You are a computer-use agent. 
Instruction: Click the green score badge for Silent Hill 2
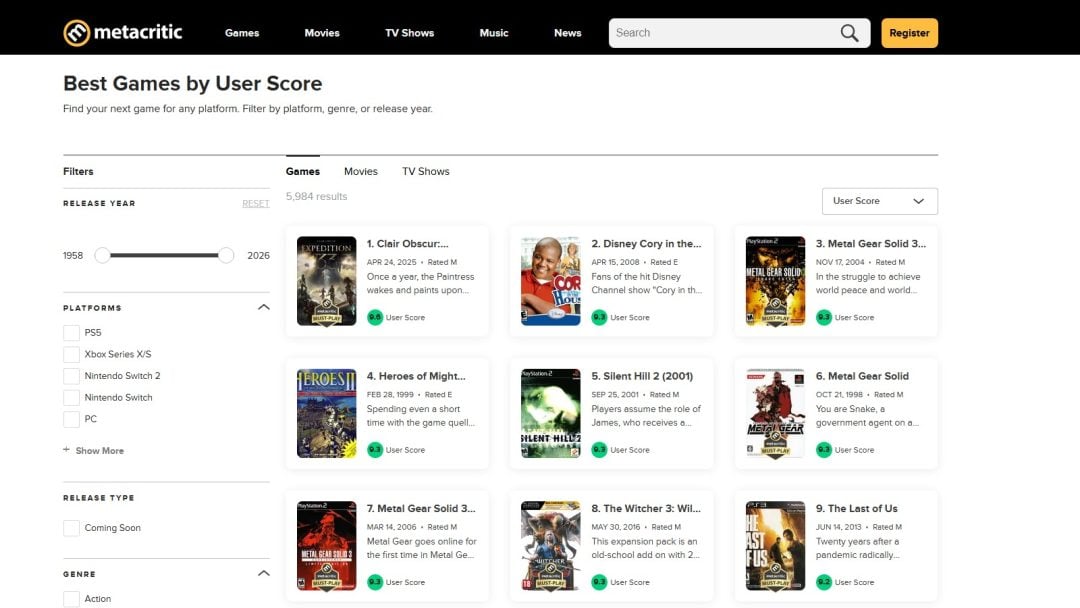coord(599,450)
